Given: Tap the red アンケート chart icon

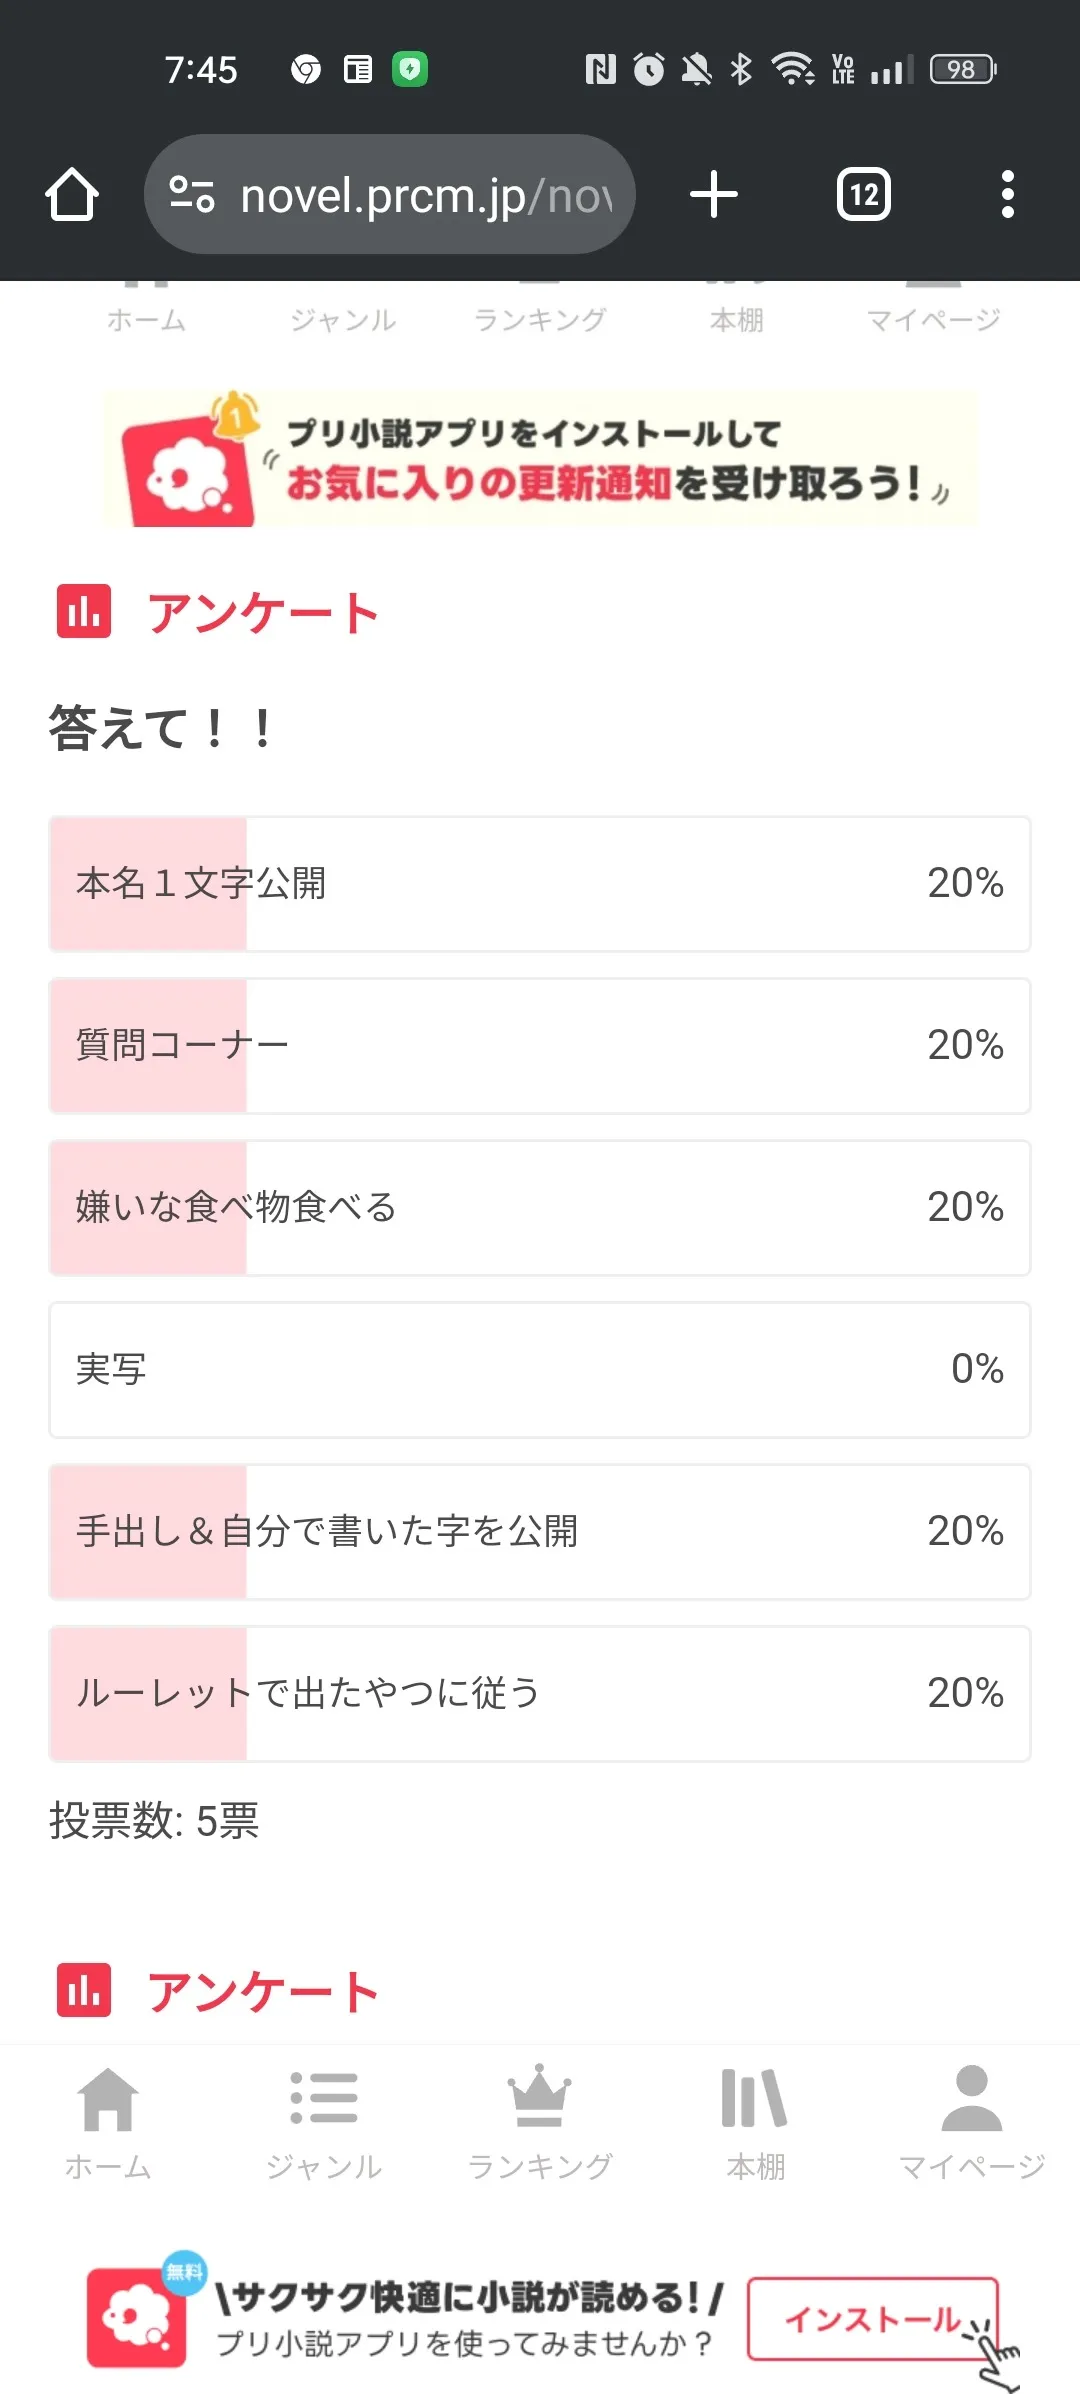Looking at the screenshot, I should coord(84,611).
